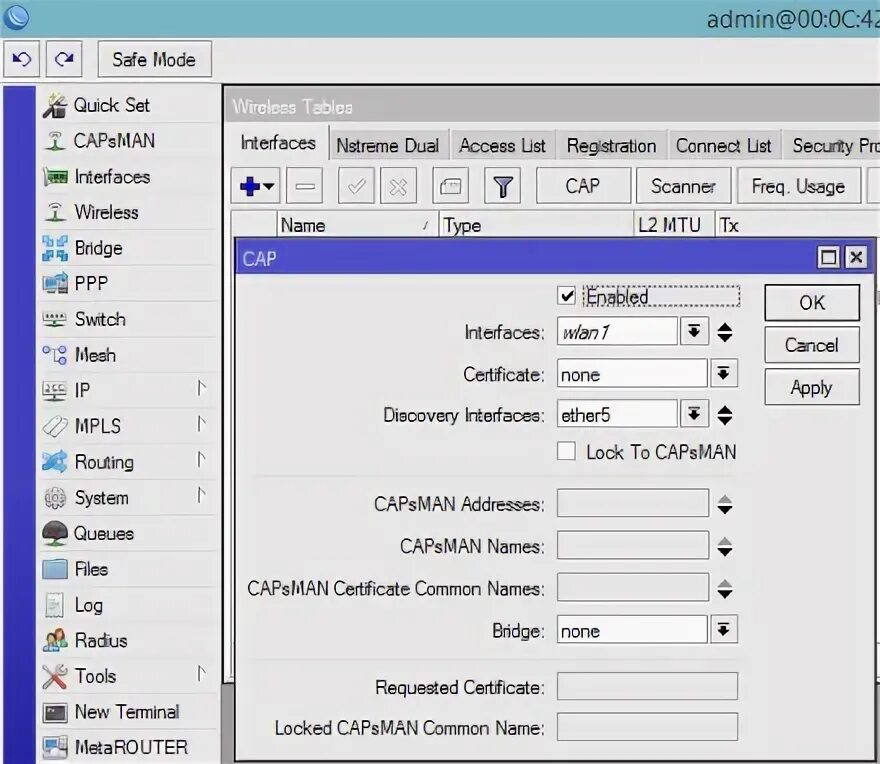Viewport: 880px width, 764px height.
Task: Click Cancel in the CAP dialog
Action: [x=812, y=345]
